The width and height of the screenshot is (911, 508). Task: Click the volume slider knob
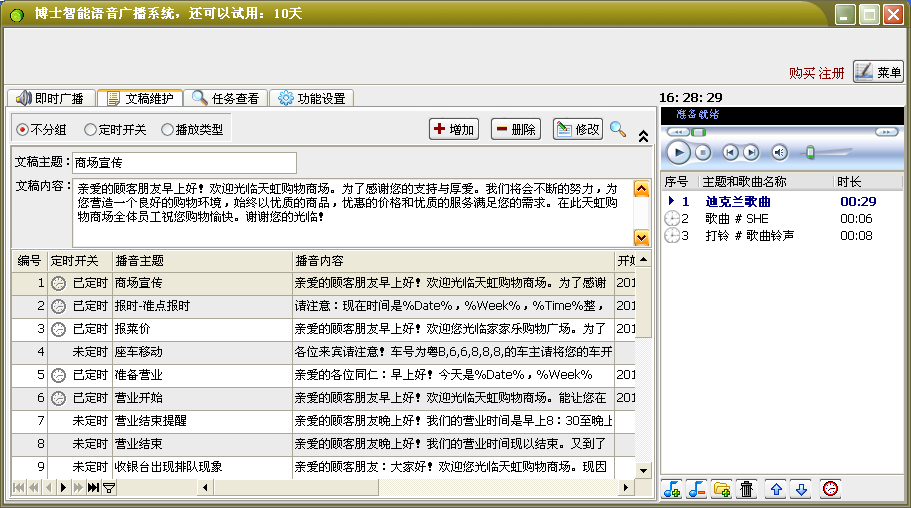pos(810,153)
